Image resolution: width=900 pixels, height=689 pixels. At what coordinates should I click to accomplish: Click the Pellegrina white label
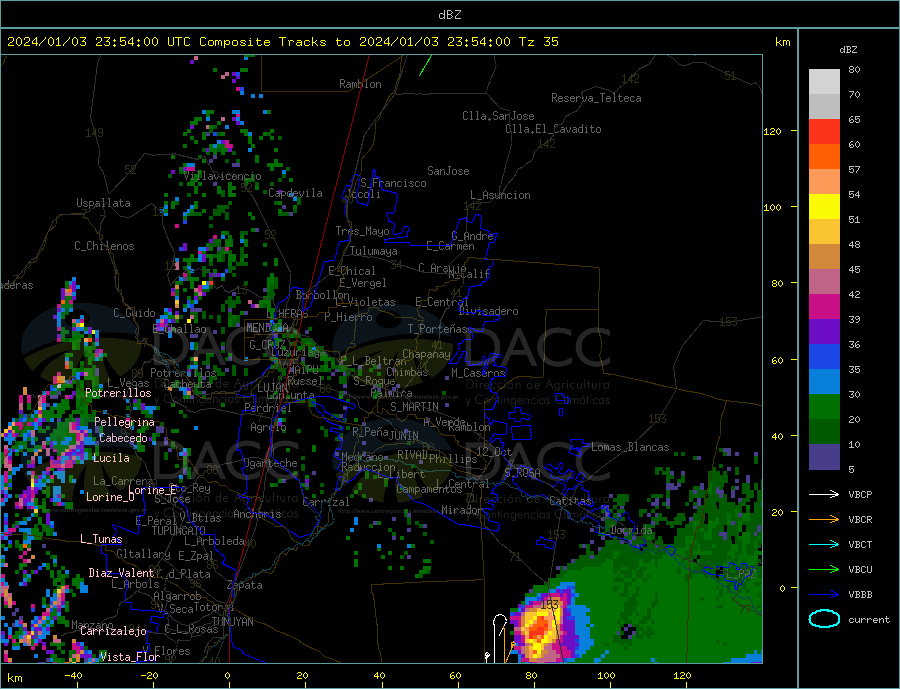[x=125, y=422]
